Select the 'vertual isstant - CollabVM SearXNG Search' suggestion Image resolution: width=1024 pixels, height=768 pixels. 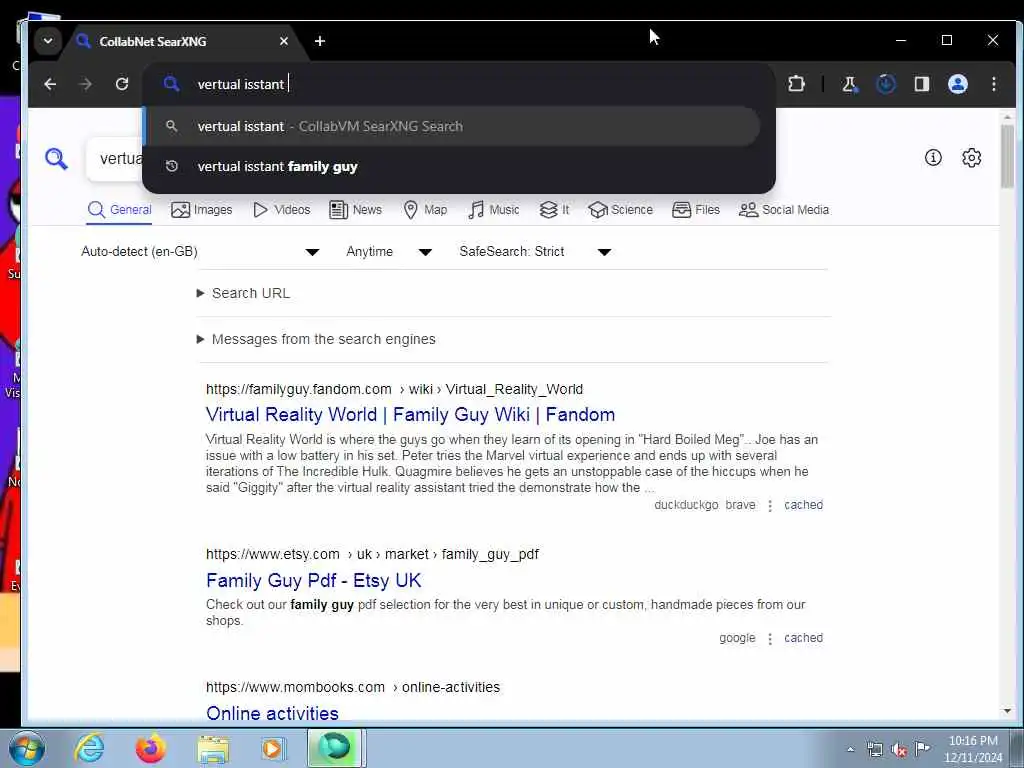(x=451, y=126)
